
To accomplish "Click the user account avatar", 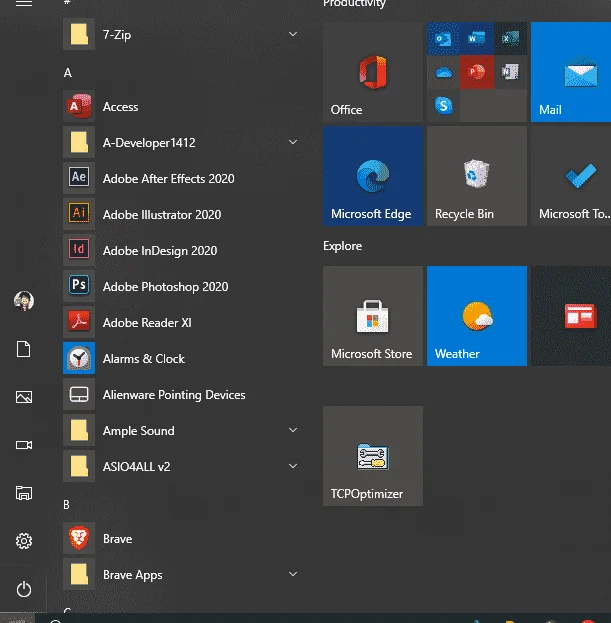I will [24, 301].
